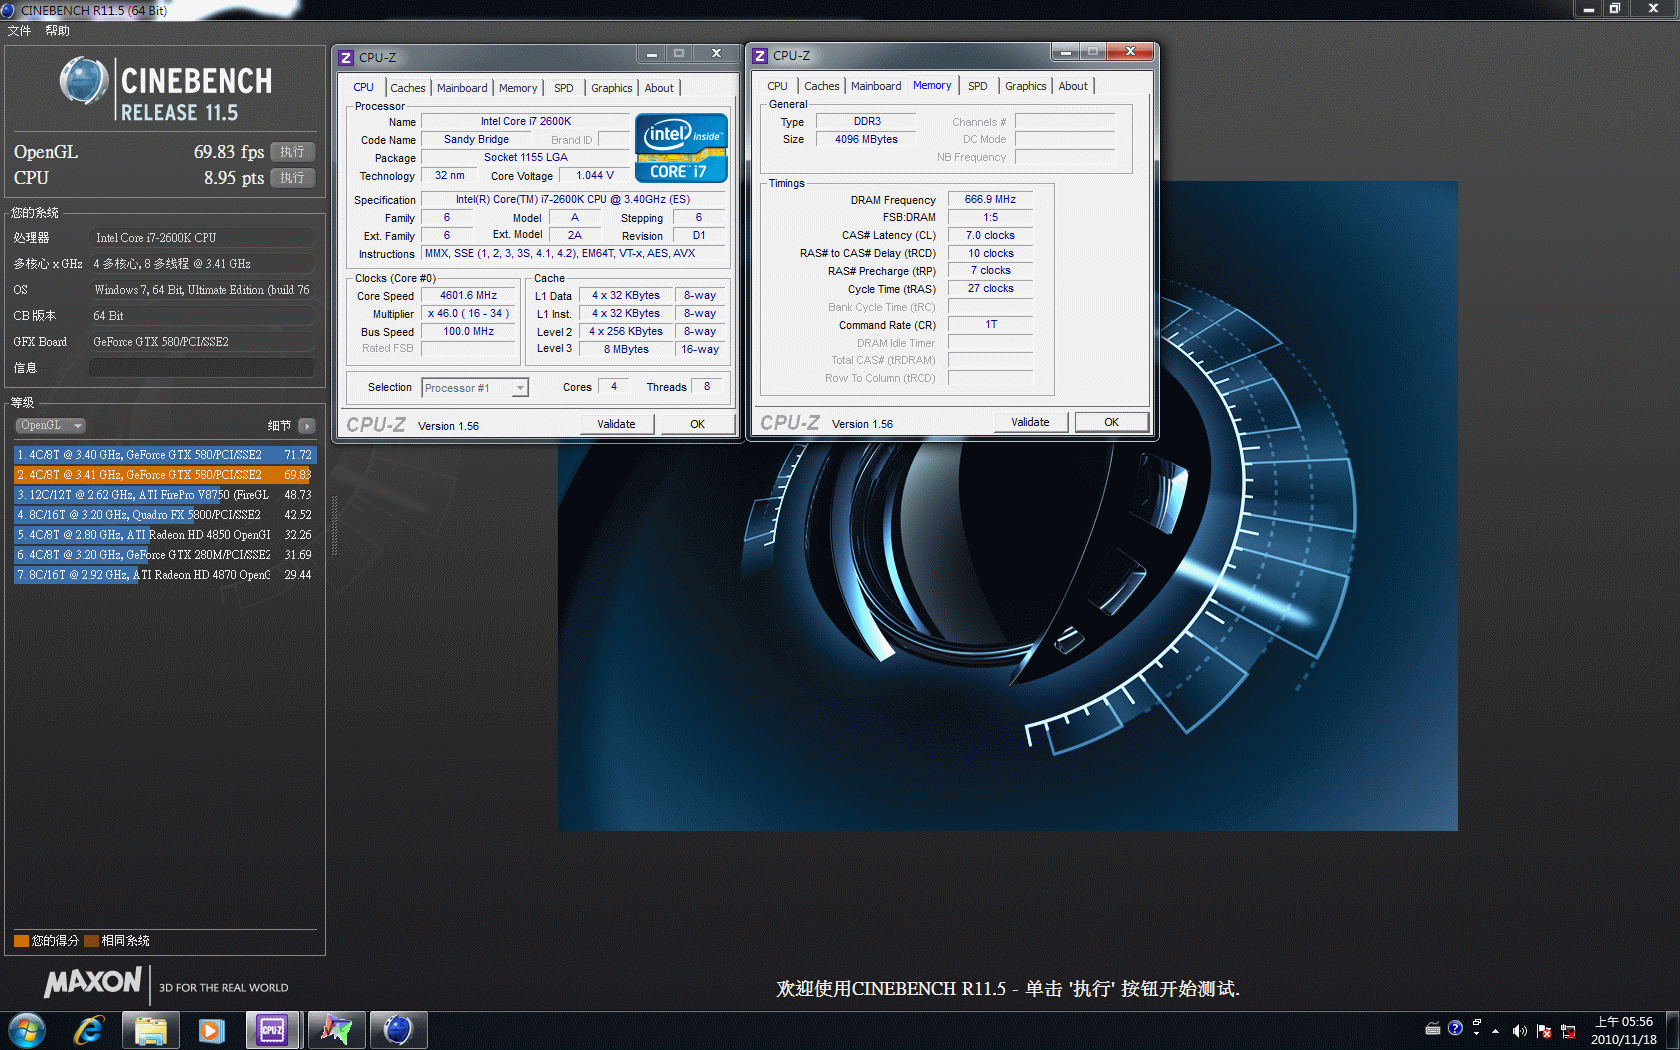Open Internet Explorer from taskbar
Screen dimensions: 1680x1050
[x=89, y=1030]
